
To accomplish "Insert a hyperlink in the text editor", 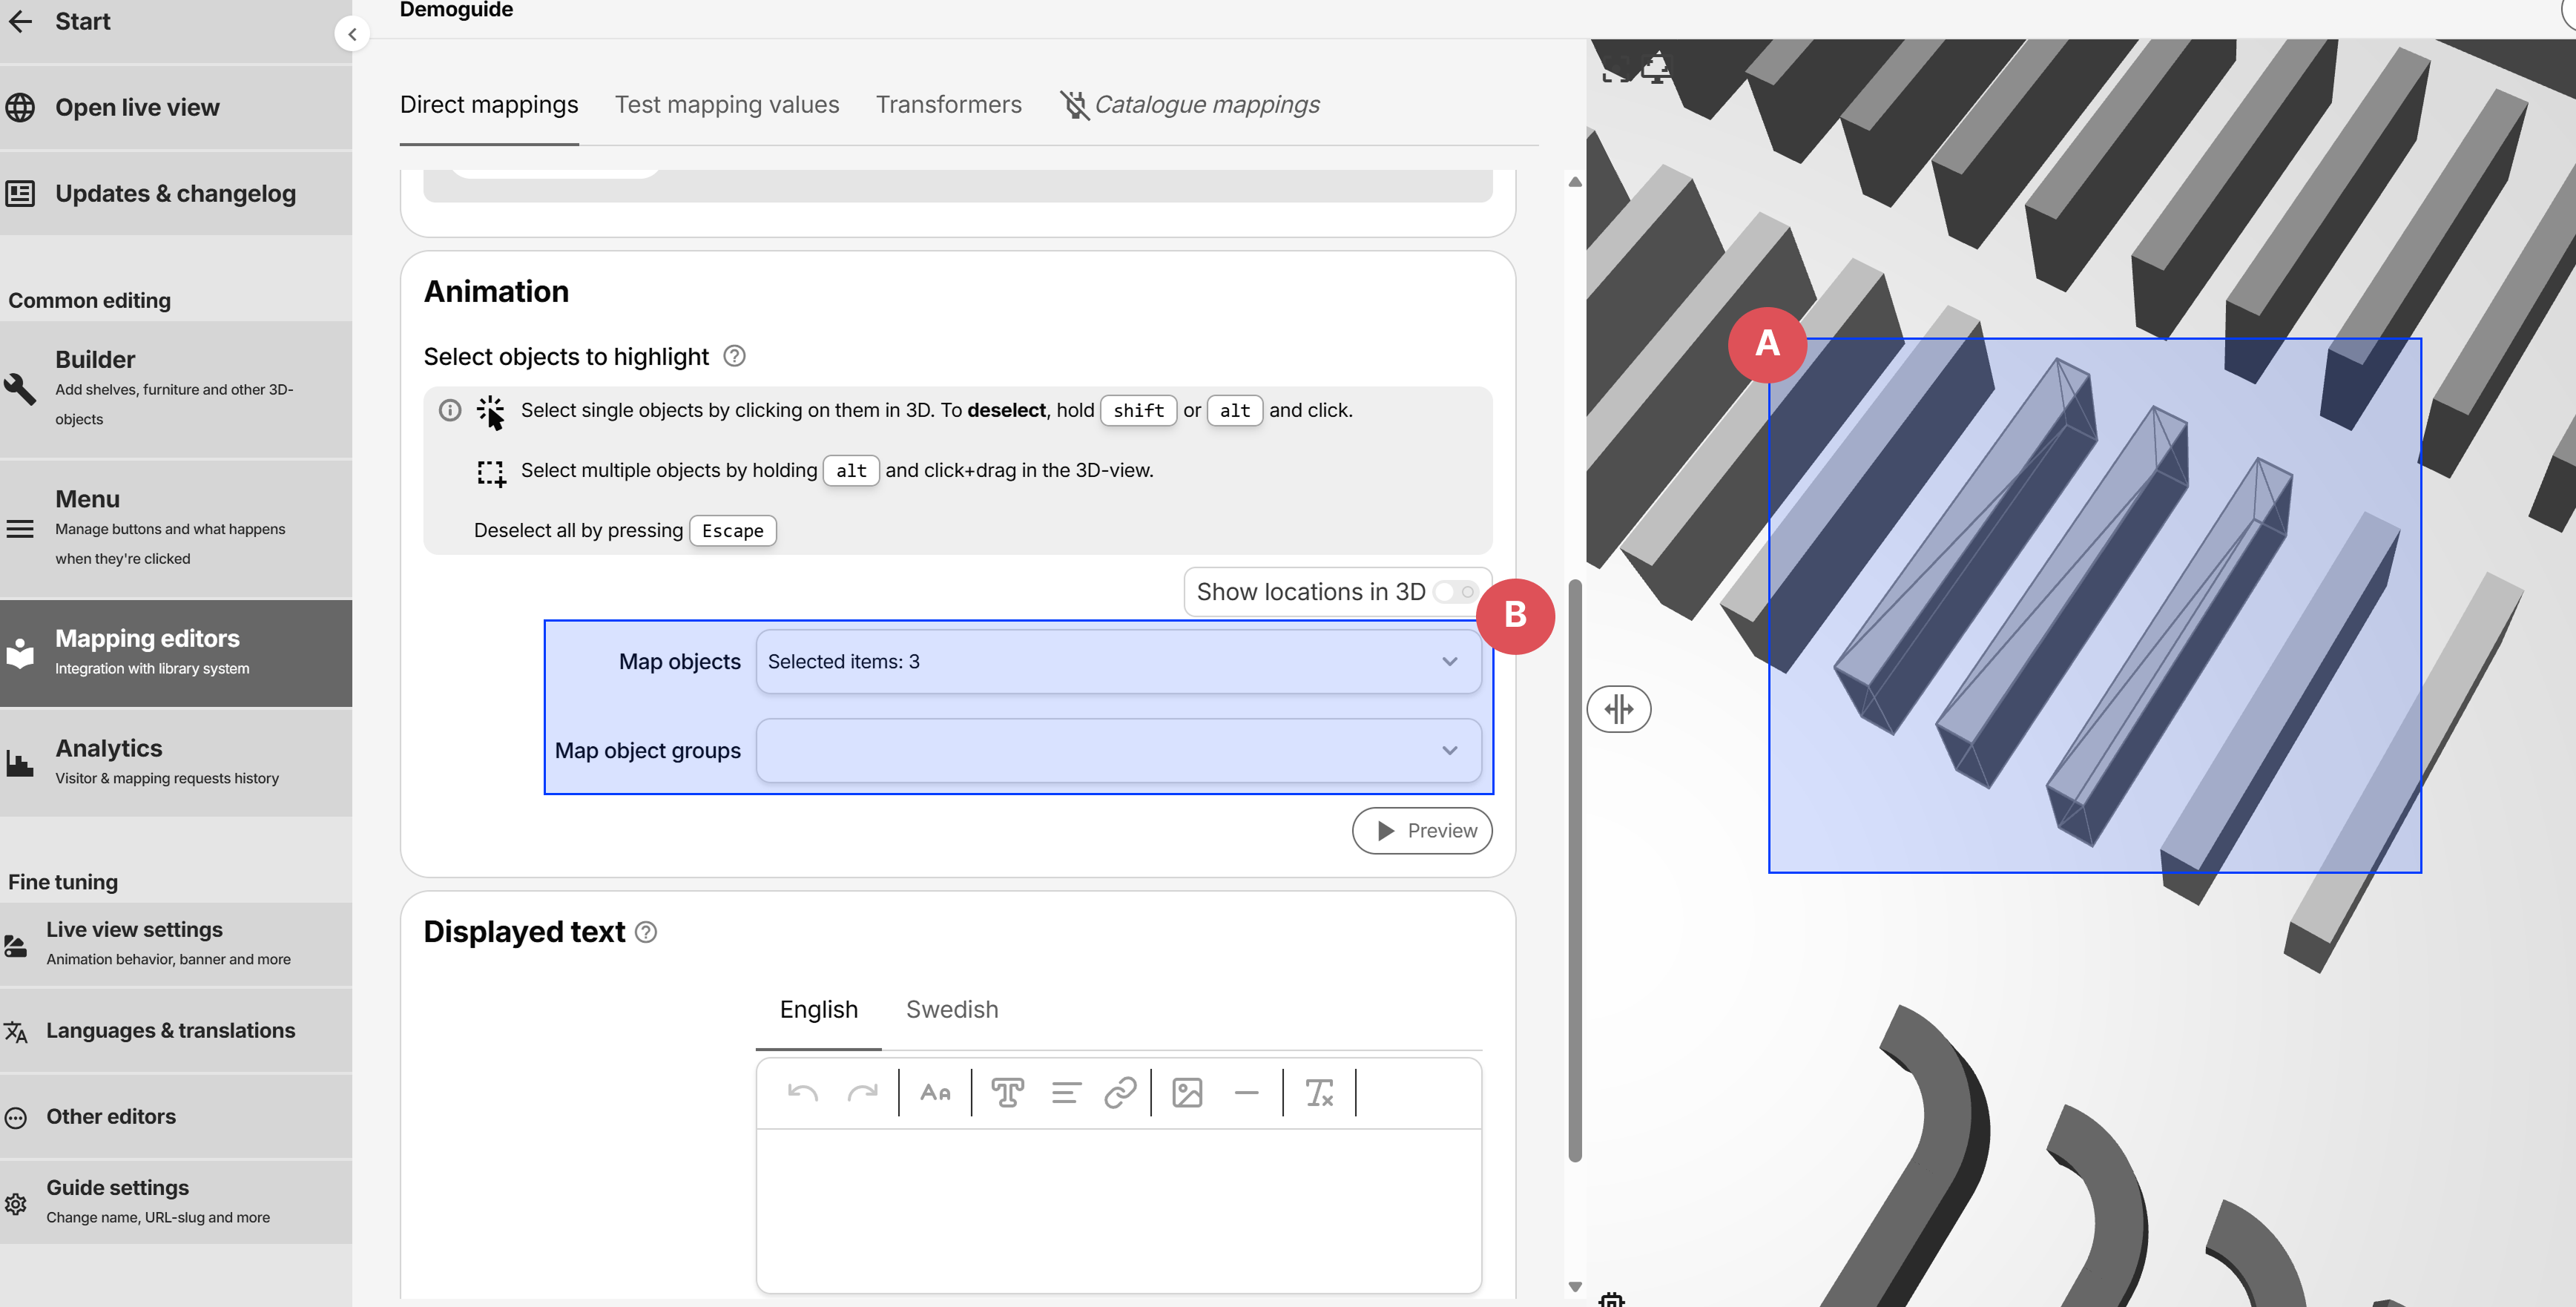I will click(1121, 1092).
